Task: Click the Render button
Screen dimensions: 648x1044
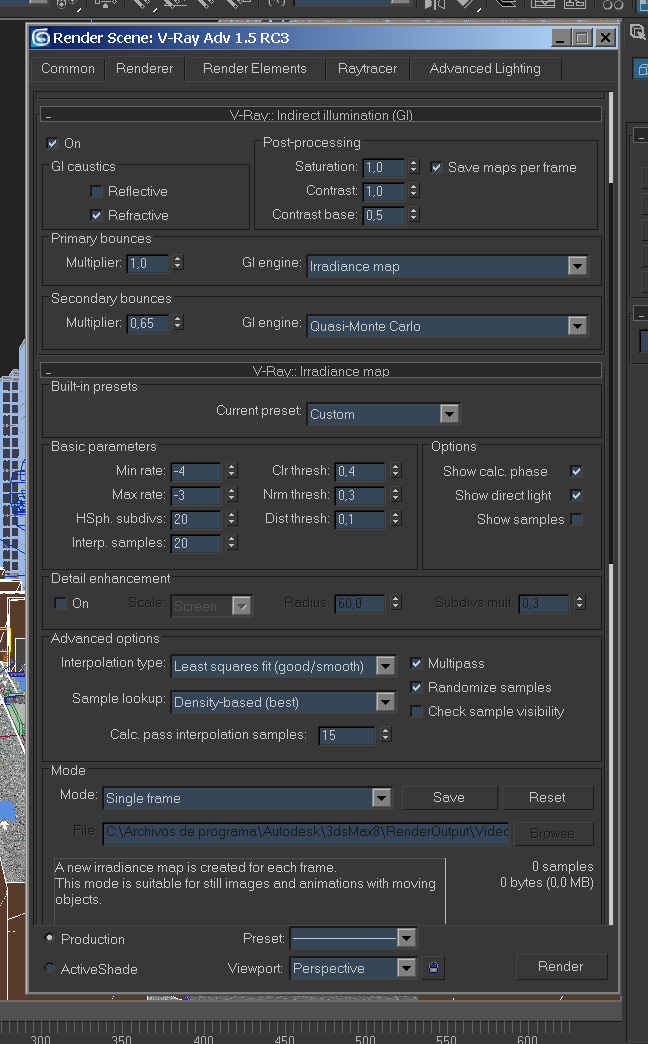Action: tap(561, 966)
